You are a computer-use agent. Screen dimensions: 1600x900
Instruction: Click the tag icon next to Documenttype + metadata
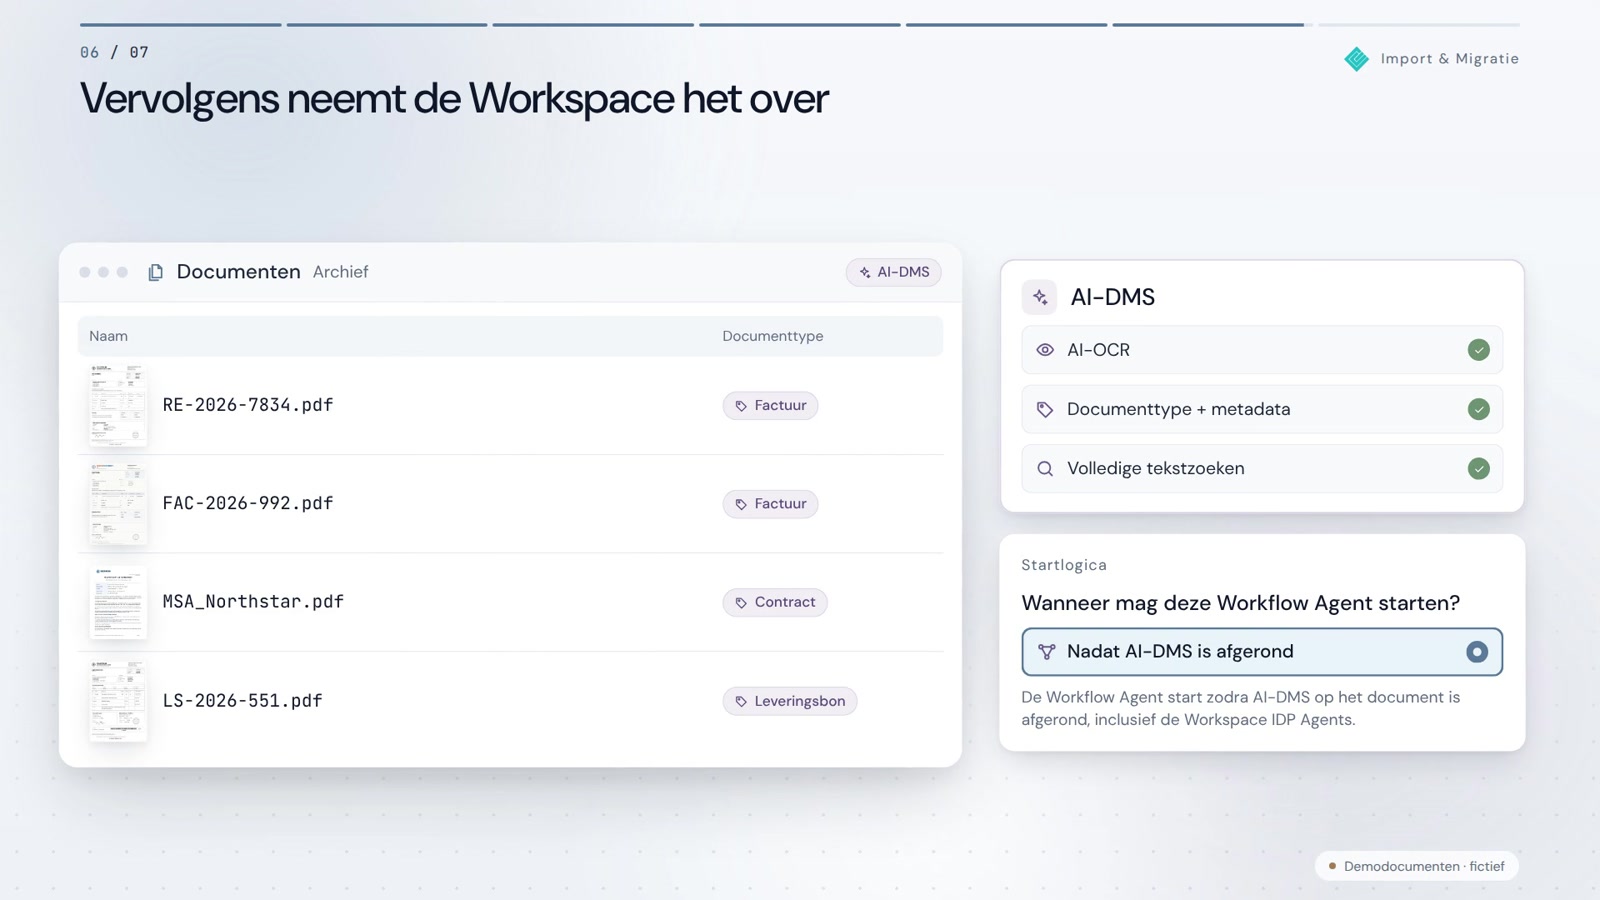pyautogui.click(x=1045, y=409)
